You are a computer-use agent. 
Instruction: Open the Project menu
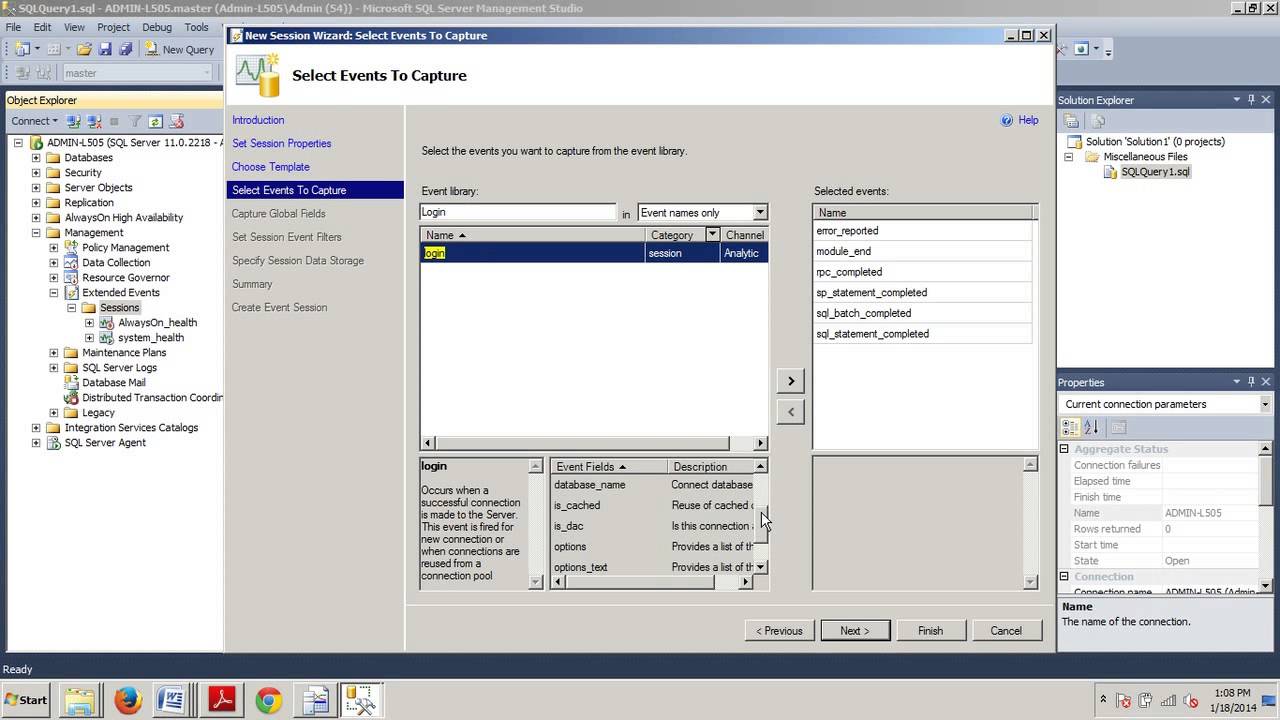113,27
